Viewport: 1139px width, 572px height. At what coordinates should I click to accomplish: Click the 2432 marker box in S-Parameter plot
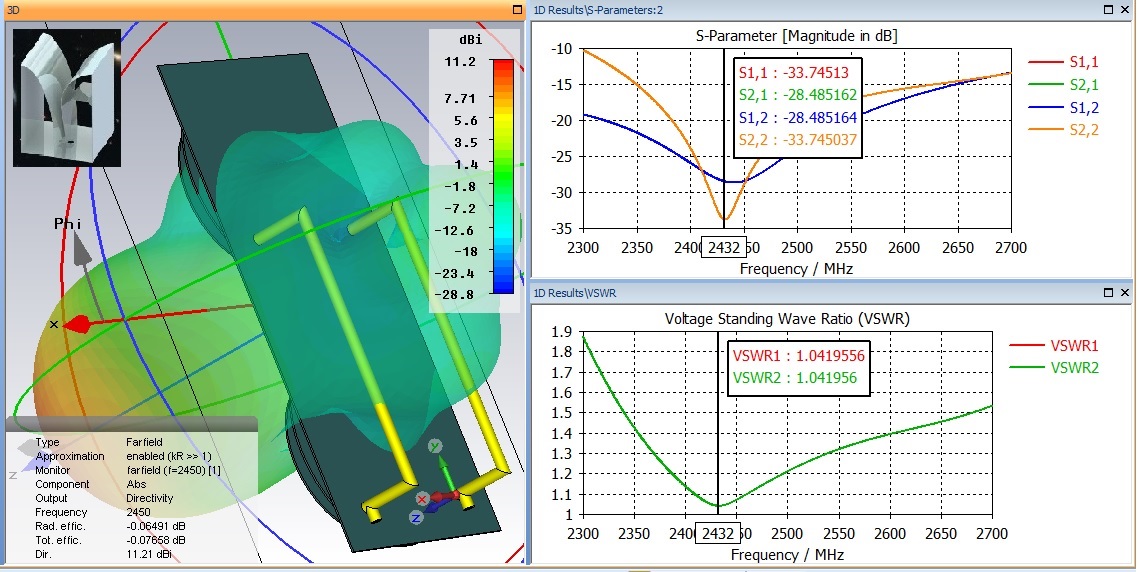click(723, 247)
